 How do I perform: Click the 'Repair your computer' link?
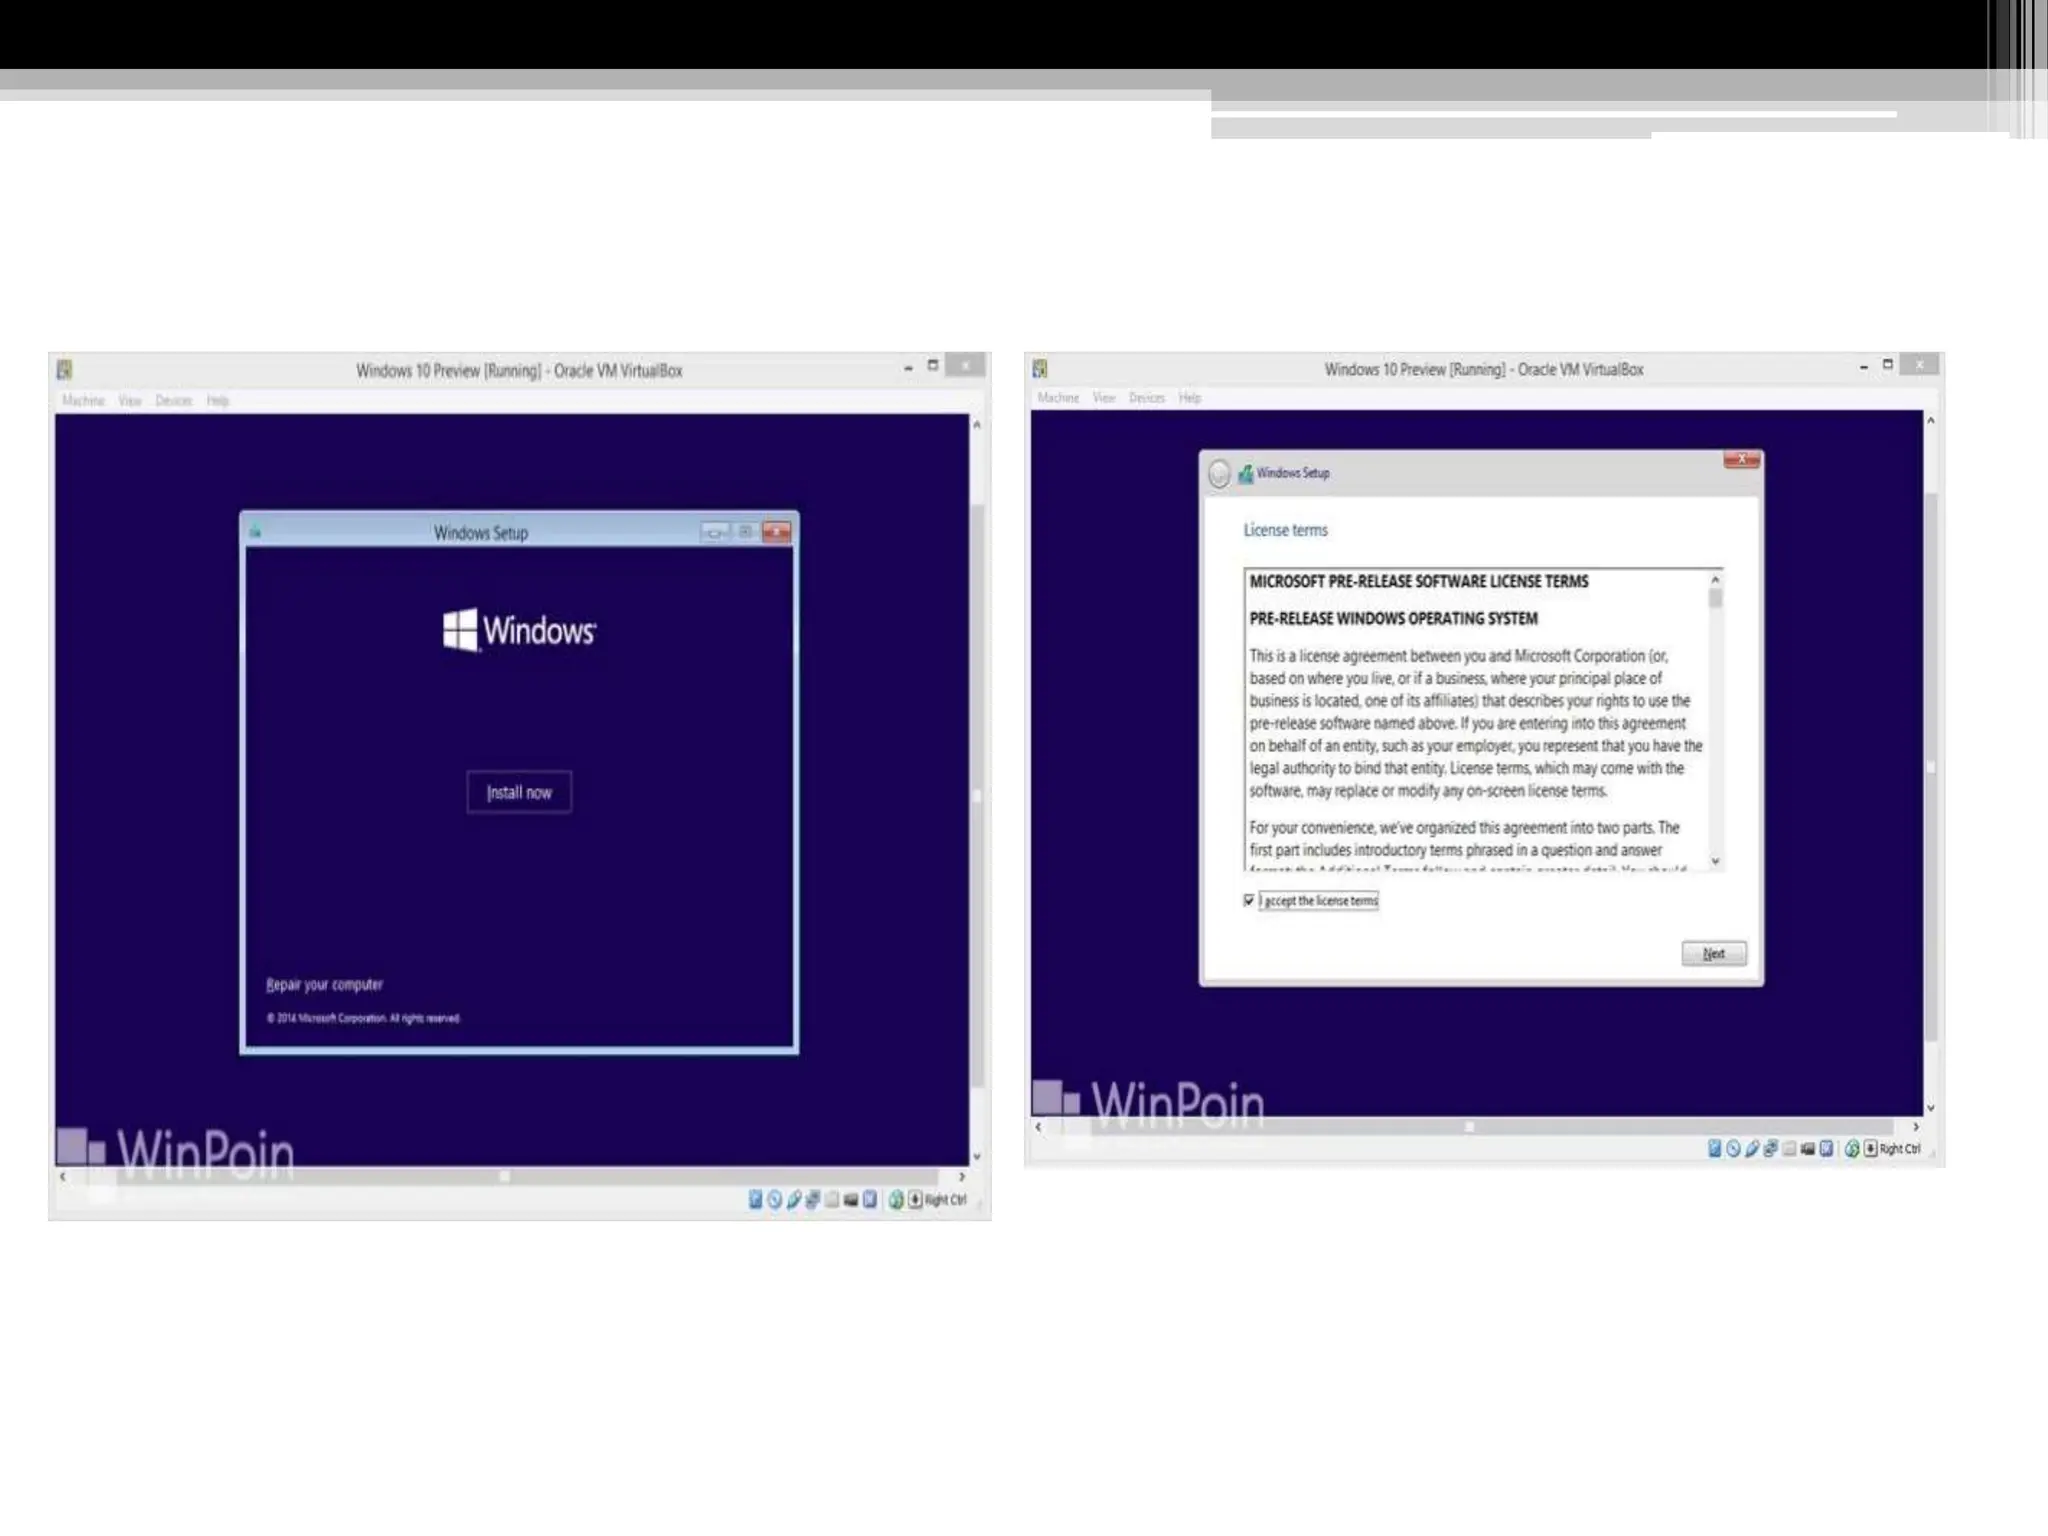[324, 985]
